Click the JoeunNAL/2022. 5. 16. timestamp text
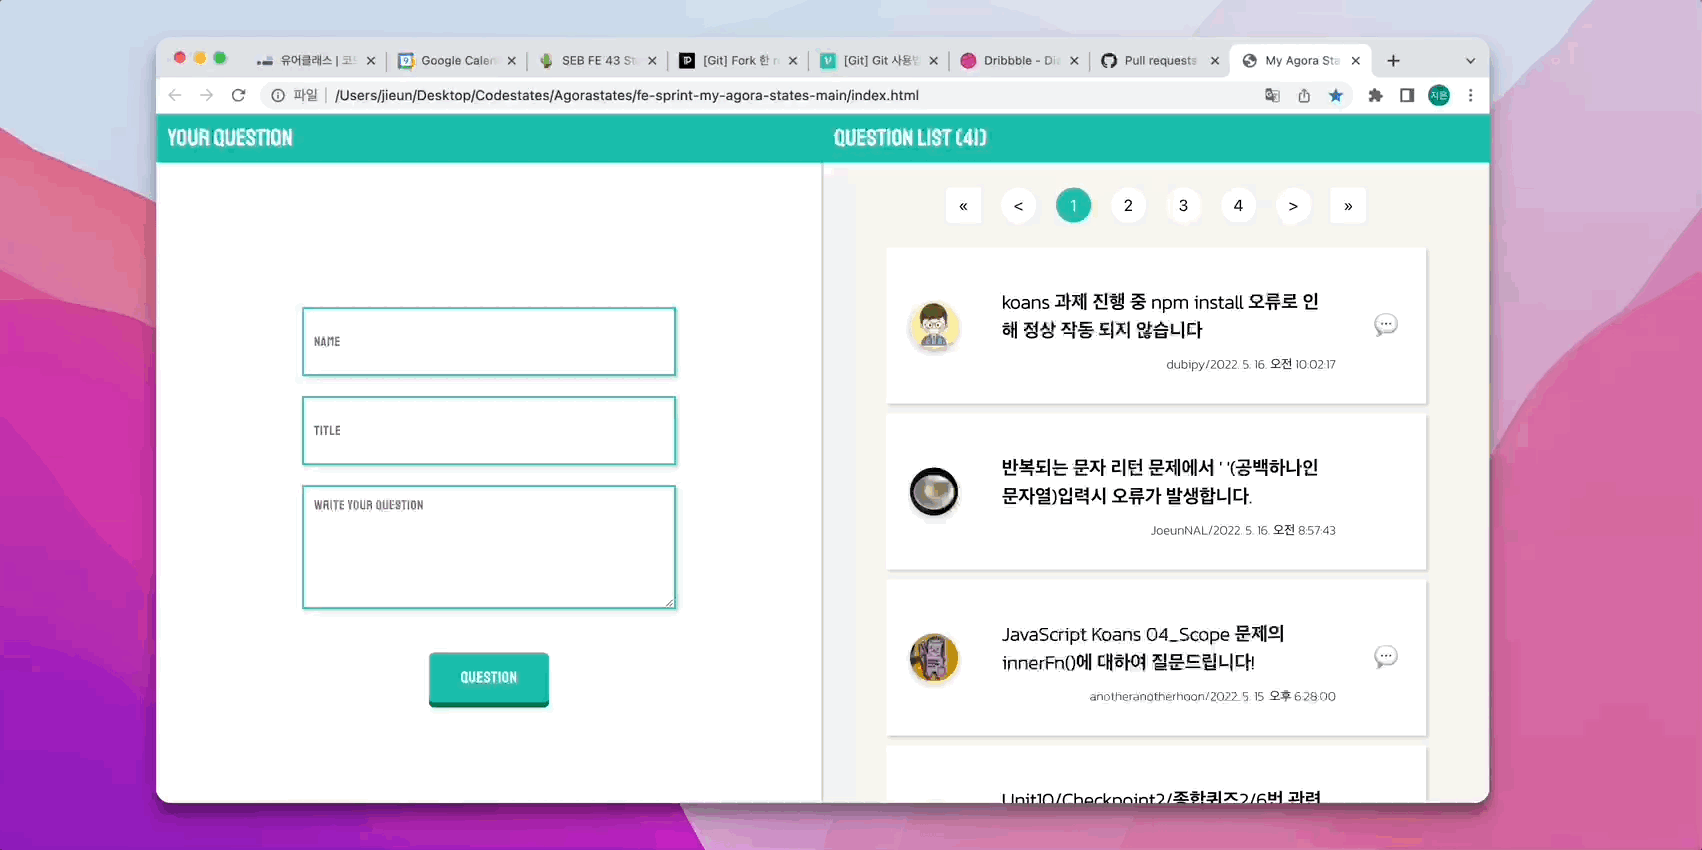The image size is (1702, 850). pyautogui.click(x=1243, y=531)
